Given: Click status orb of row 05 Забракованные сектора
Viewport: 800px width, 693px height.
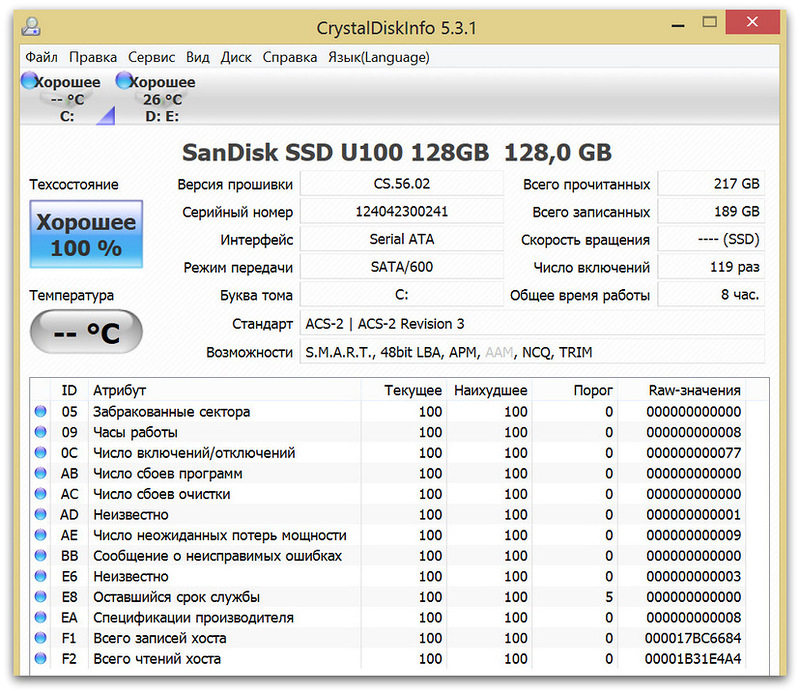Looking at the screenshot, I should (x=40, y=411).
